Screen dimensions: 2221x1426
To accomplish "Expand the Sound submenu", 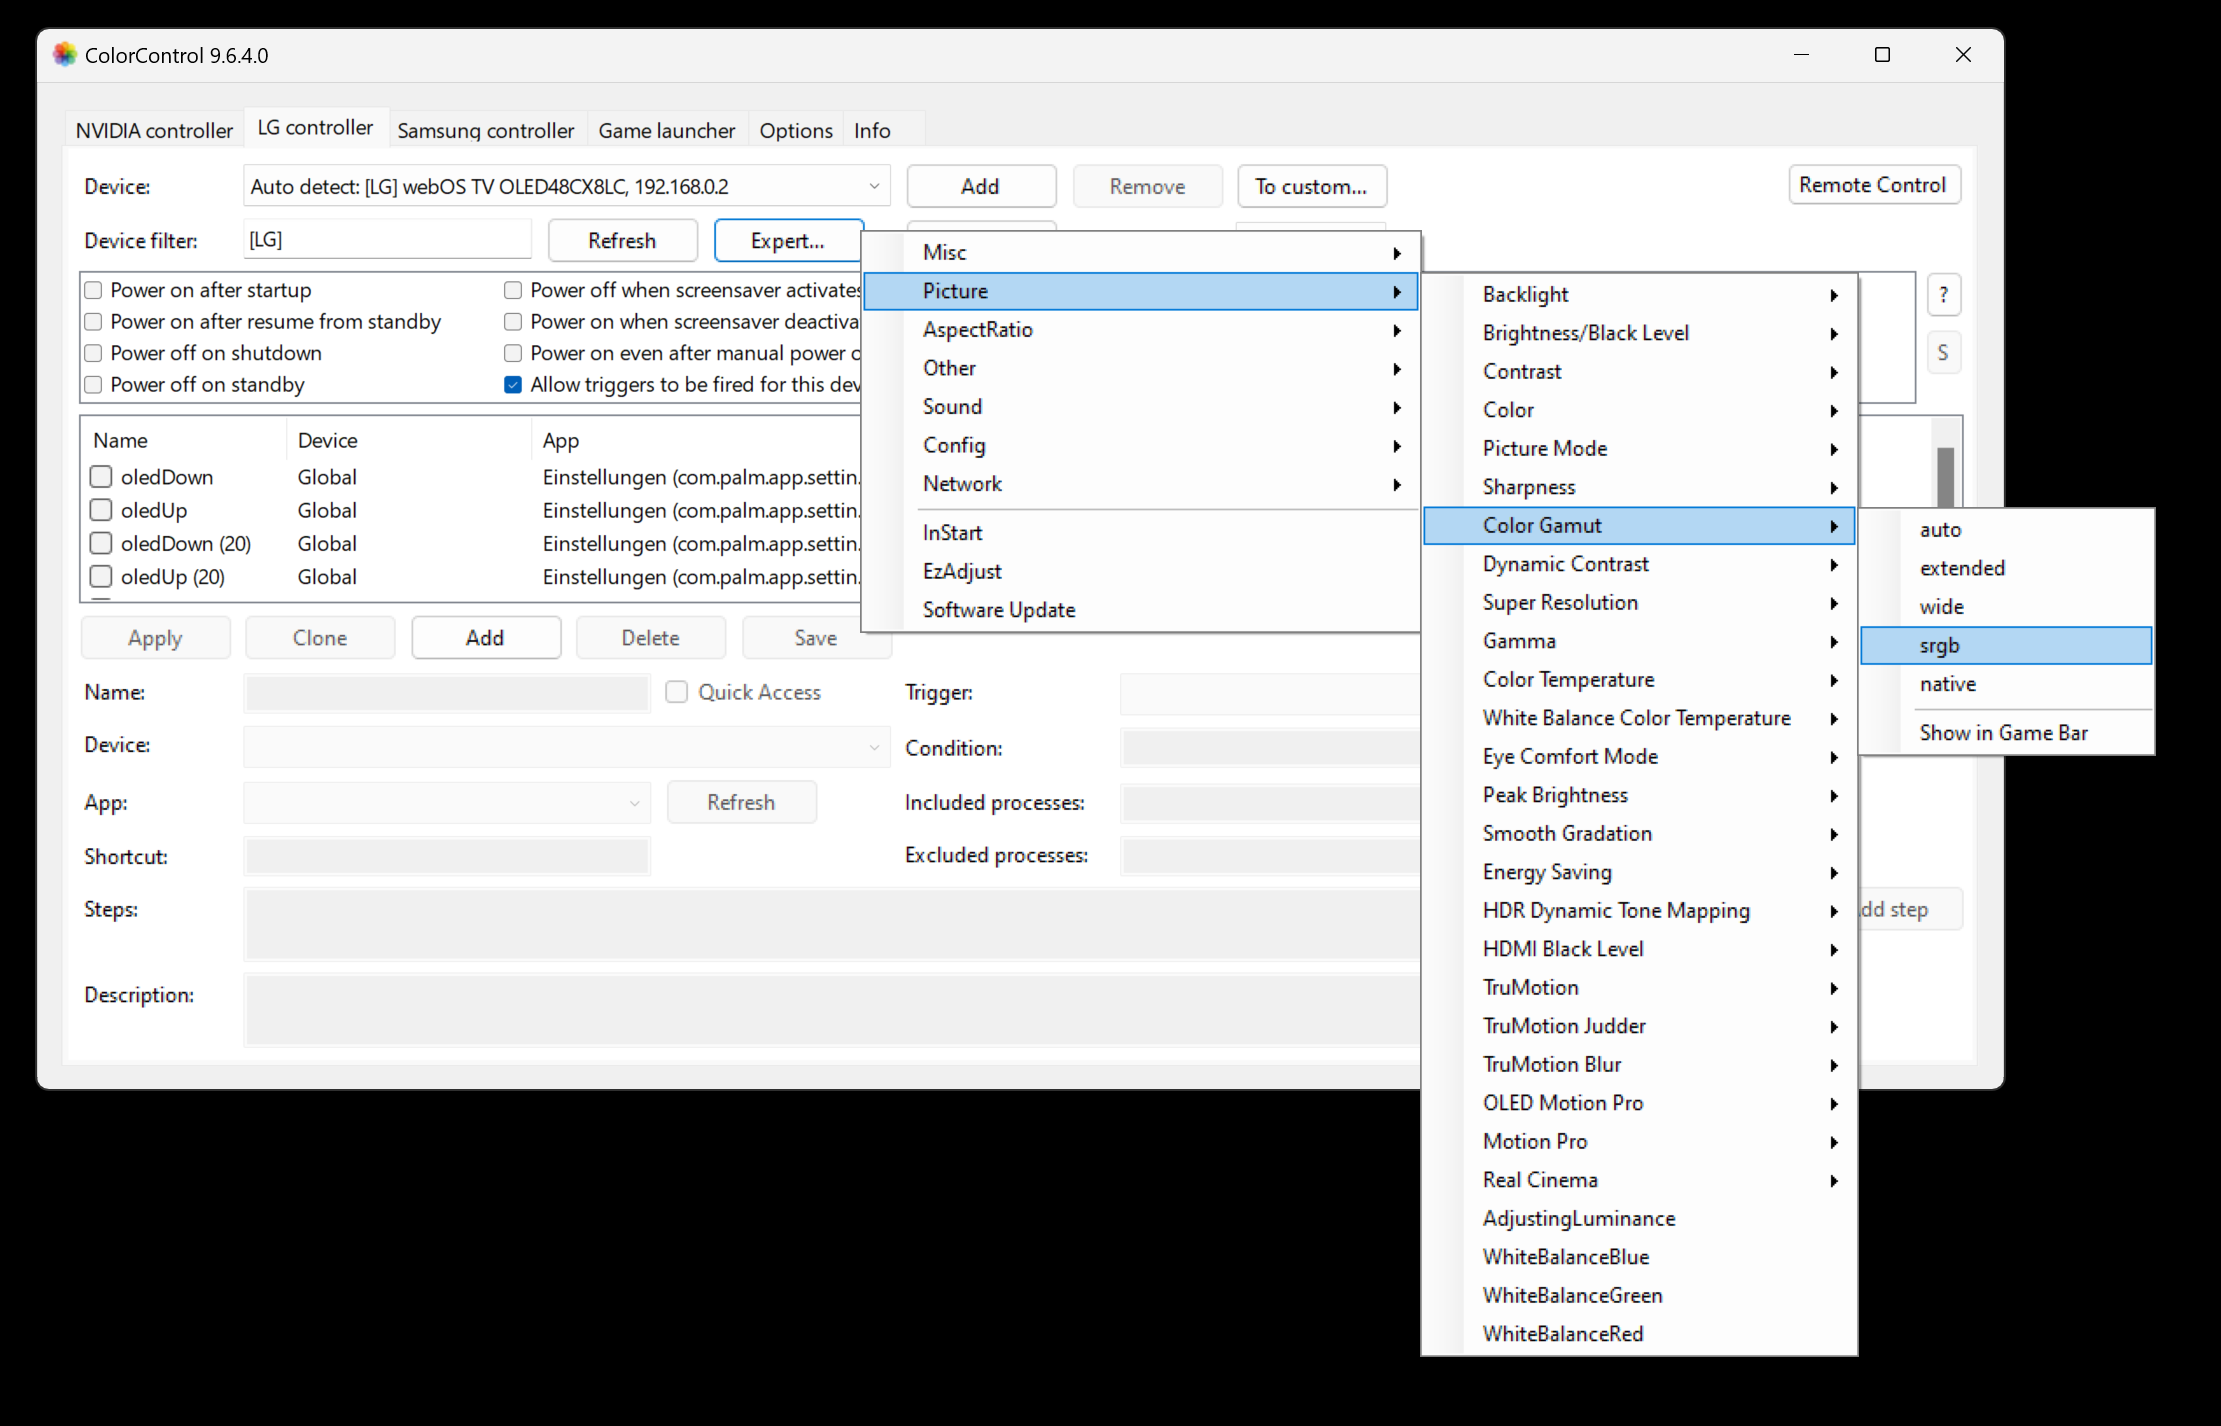I will coord(1140,407).
